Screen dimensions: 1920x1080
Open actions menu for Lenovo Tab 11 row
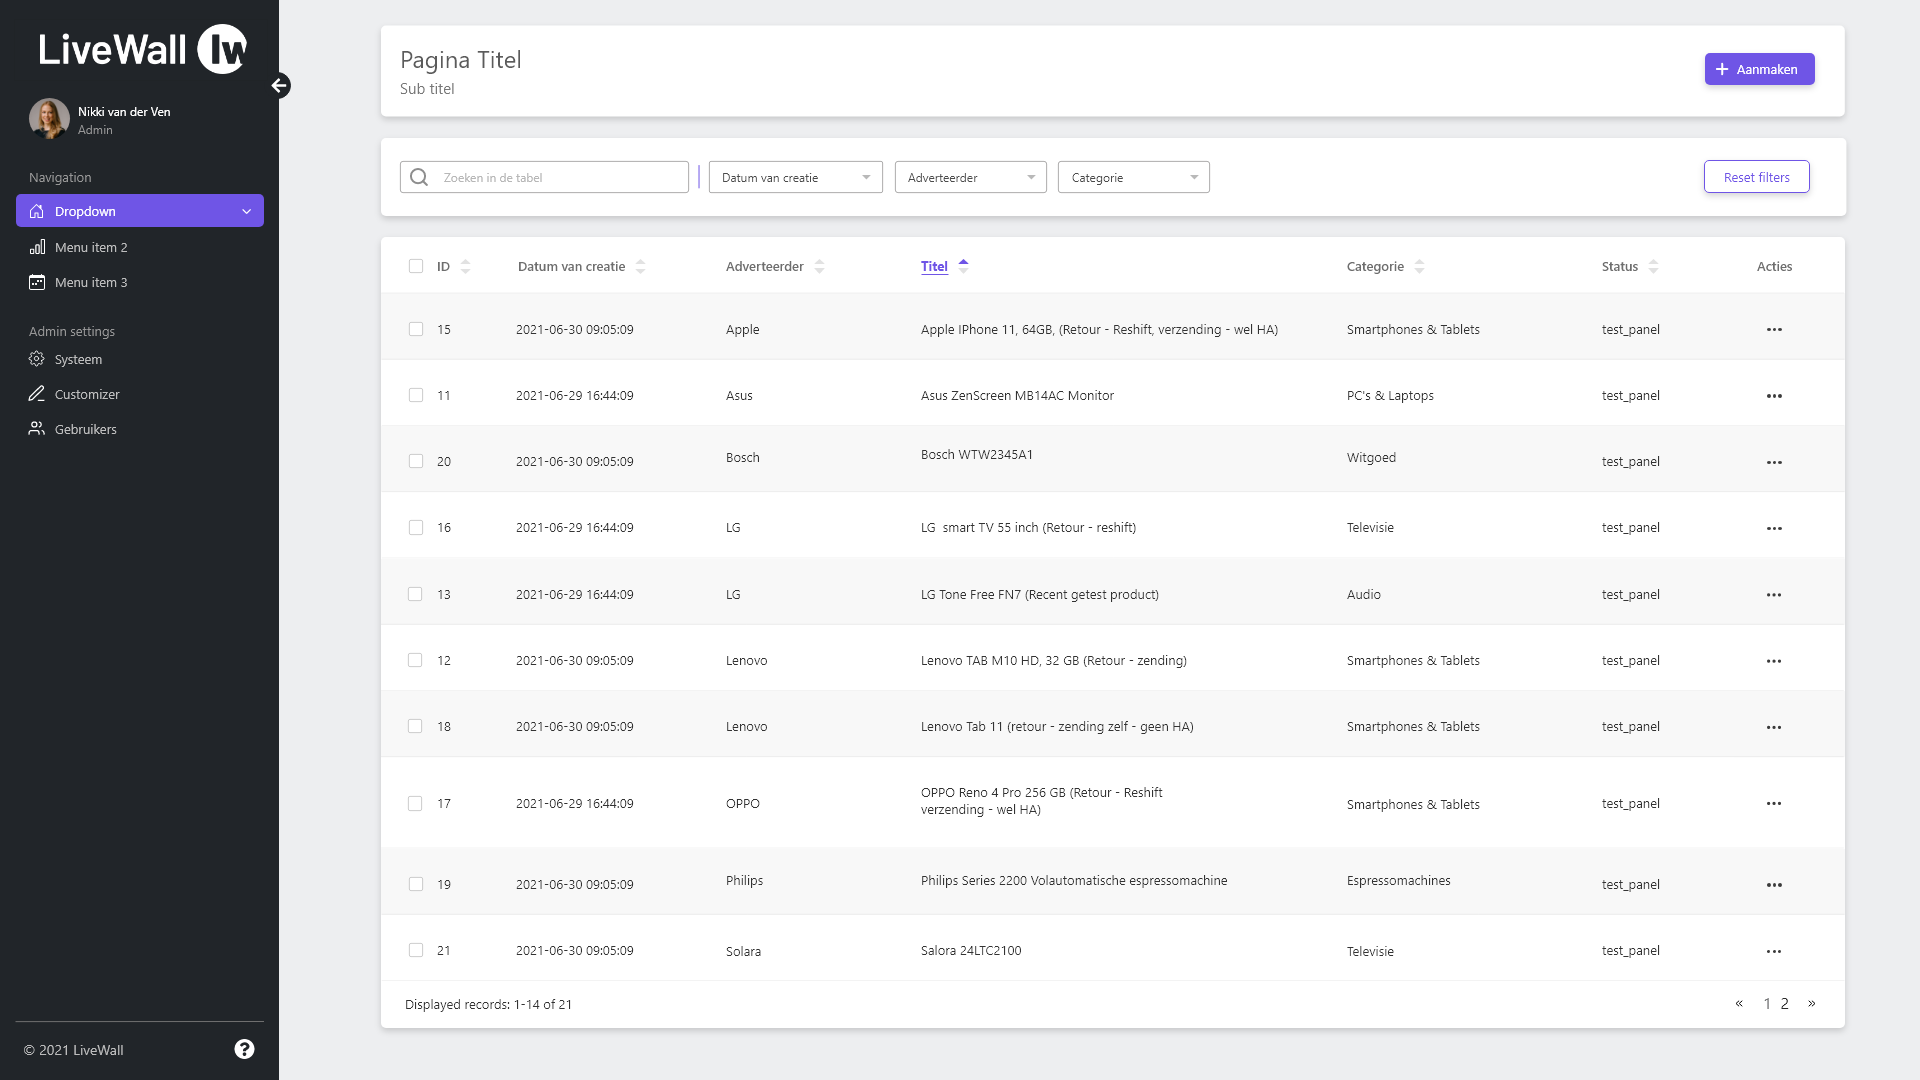pyautogui.click(x=1774, y=727)
